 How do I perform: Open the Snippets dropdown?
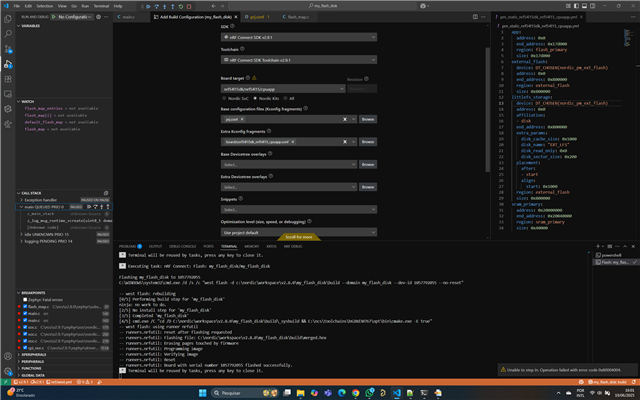[299, 209]
